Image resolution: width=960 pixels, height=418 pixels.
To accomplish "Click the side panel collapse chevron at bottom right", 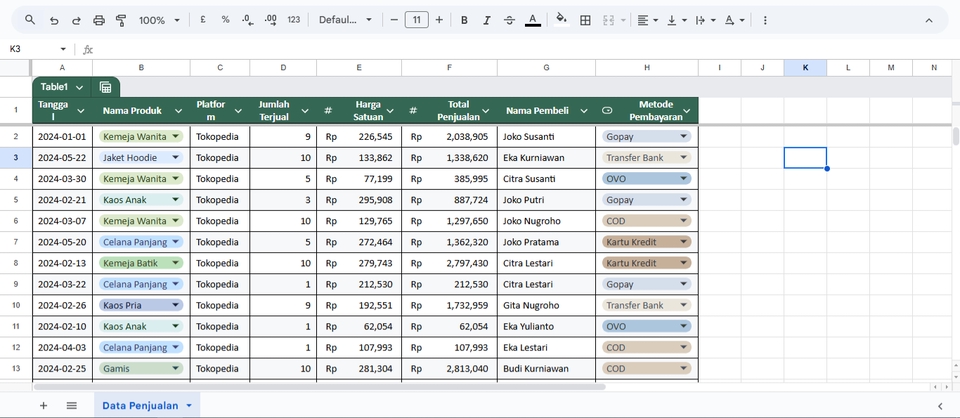I will coord(940,406).
